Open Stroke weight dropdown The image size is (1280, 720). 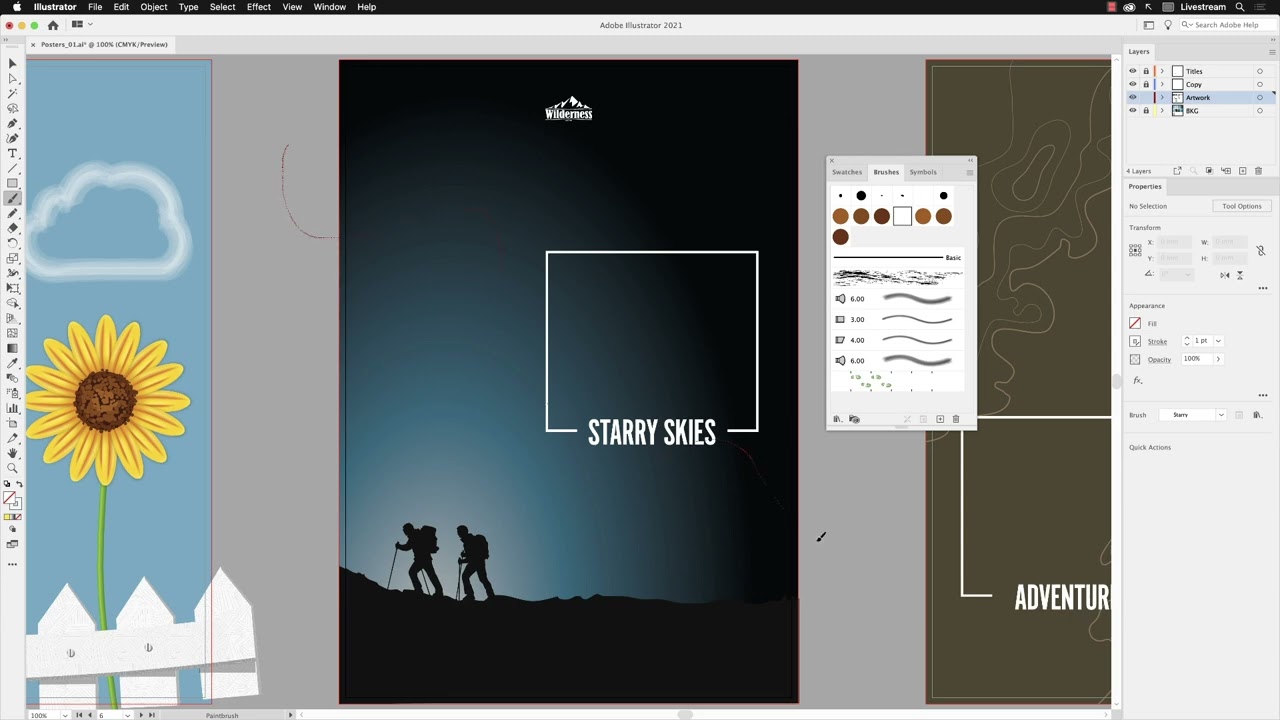coord(1218,341)
